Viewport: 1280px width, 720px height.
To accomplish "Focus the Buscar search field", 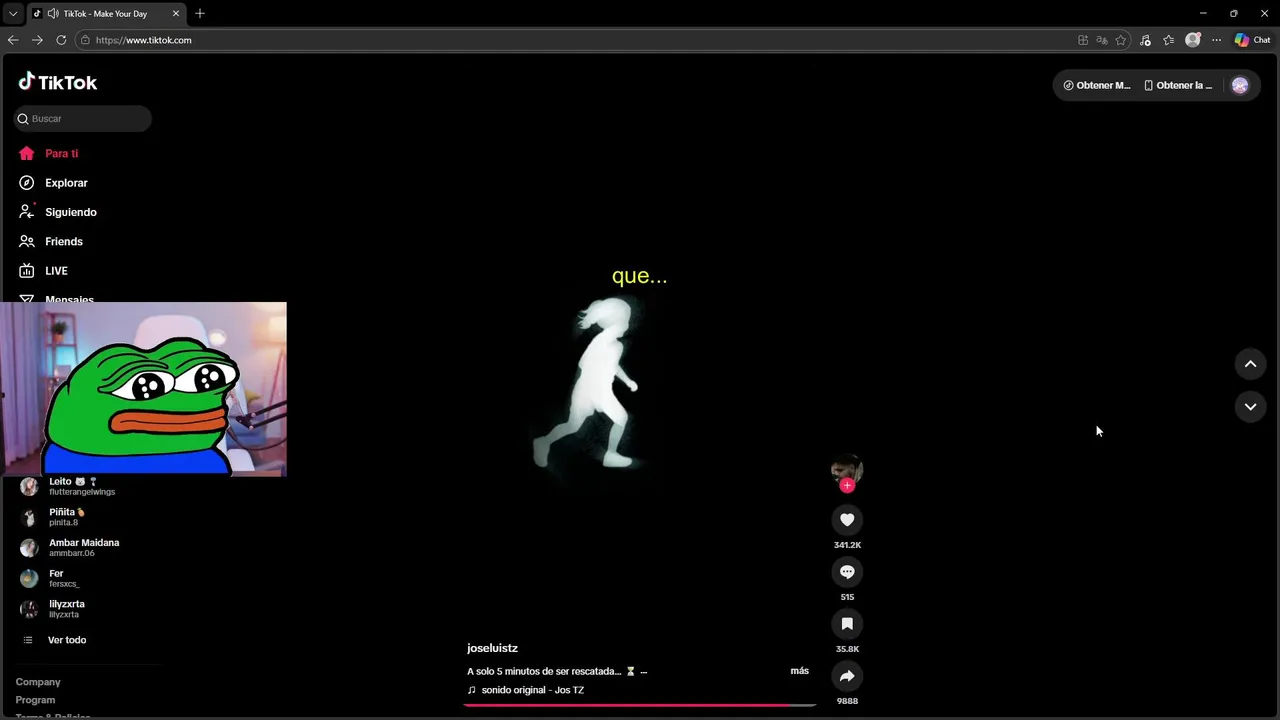I will (83, 118).
